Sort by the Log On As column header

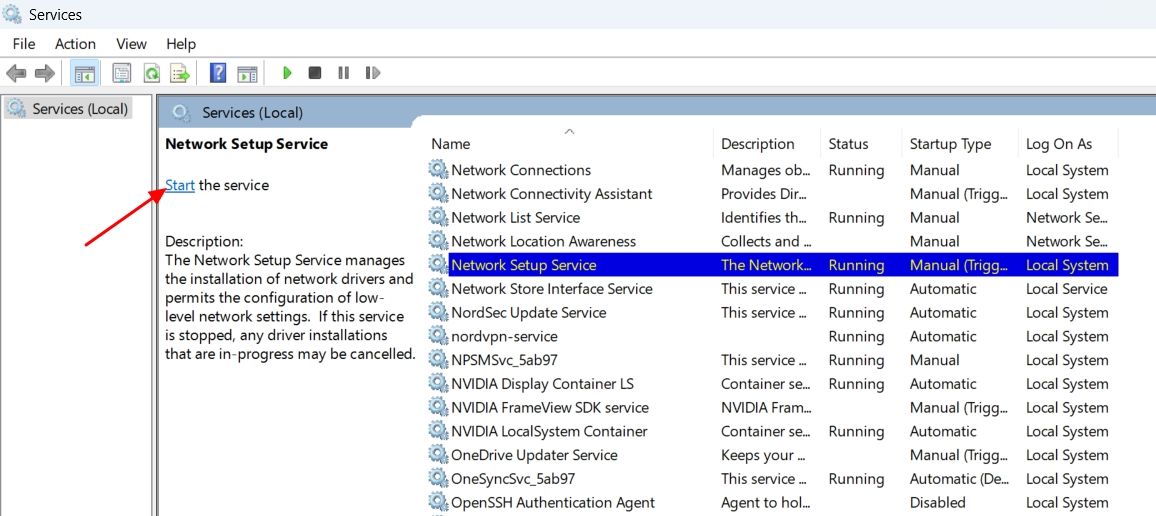pos(1068,144)
